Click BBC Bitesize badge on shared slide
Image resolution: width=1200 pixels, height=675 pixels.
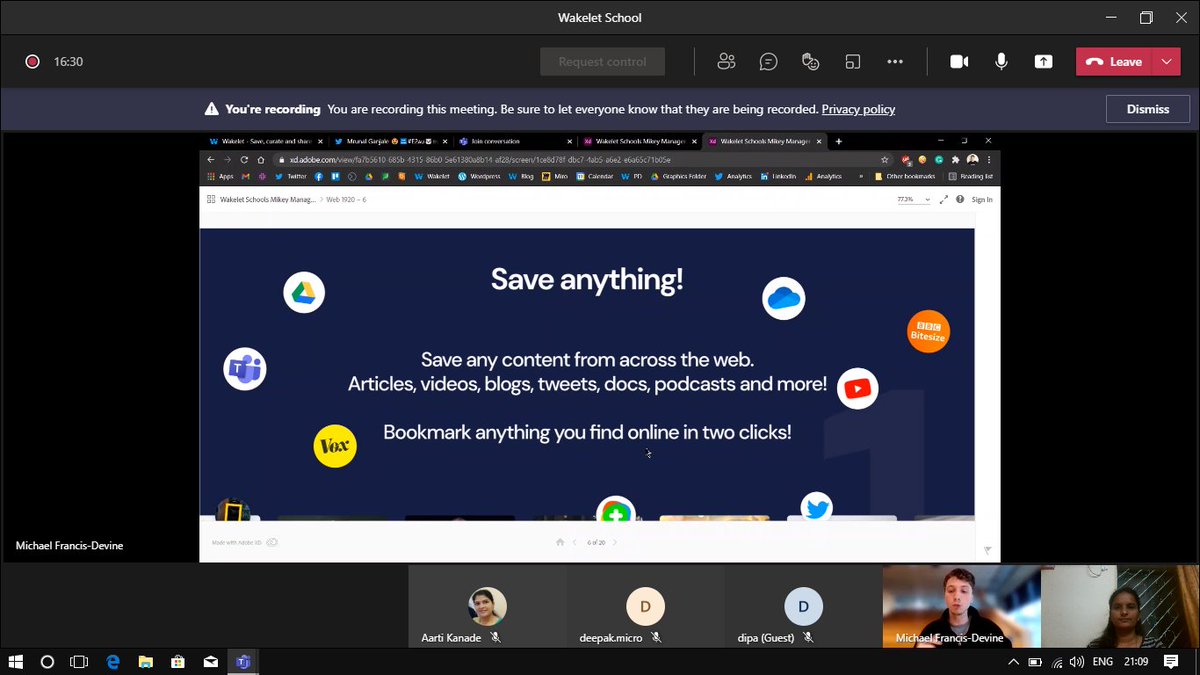pyautogui.click(x=928, y=331)
